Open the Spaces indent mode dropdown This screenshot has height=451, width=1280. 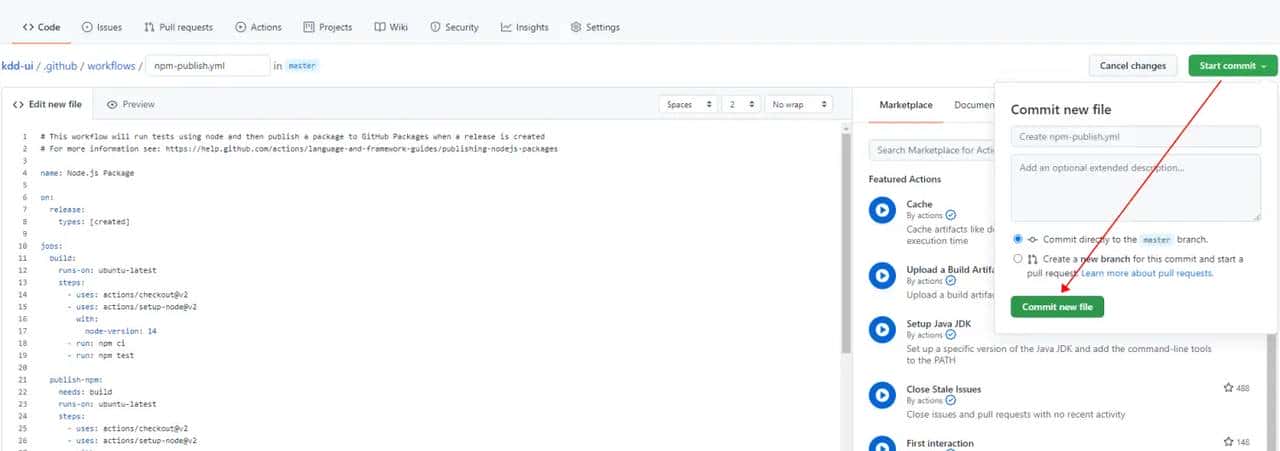(x=688, y=104)
